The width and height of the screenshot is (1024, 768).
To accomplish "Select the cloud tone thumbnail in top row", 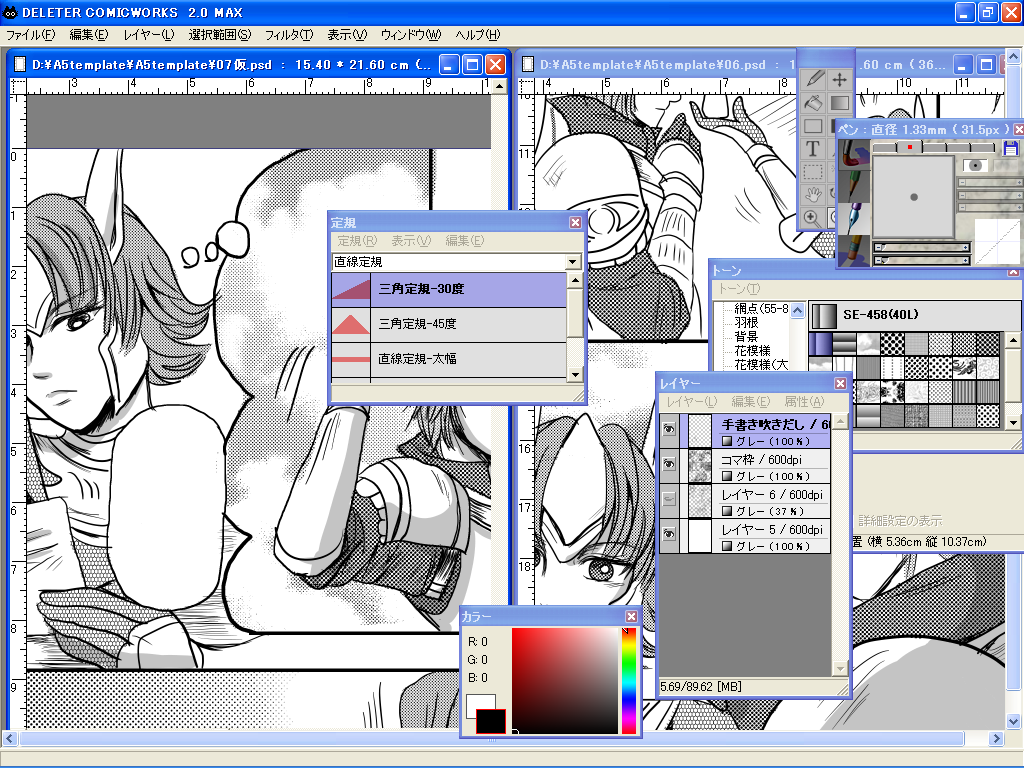I will coord(868,344).
